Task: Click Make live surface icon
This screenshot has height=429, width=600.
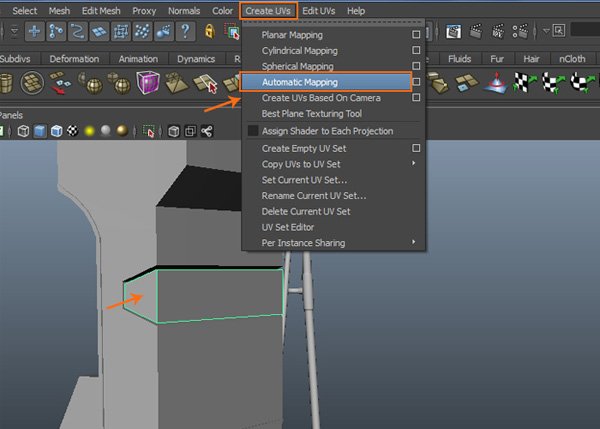Action: pyautogui.click(x=121, y=31)
